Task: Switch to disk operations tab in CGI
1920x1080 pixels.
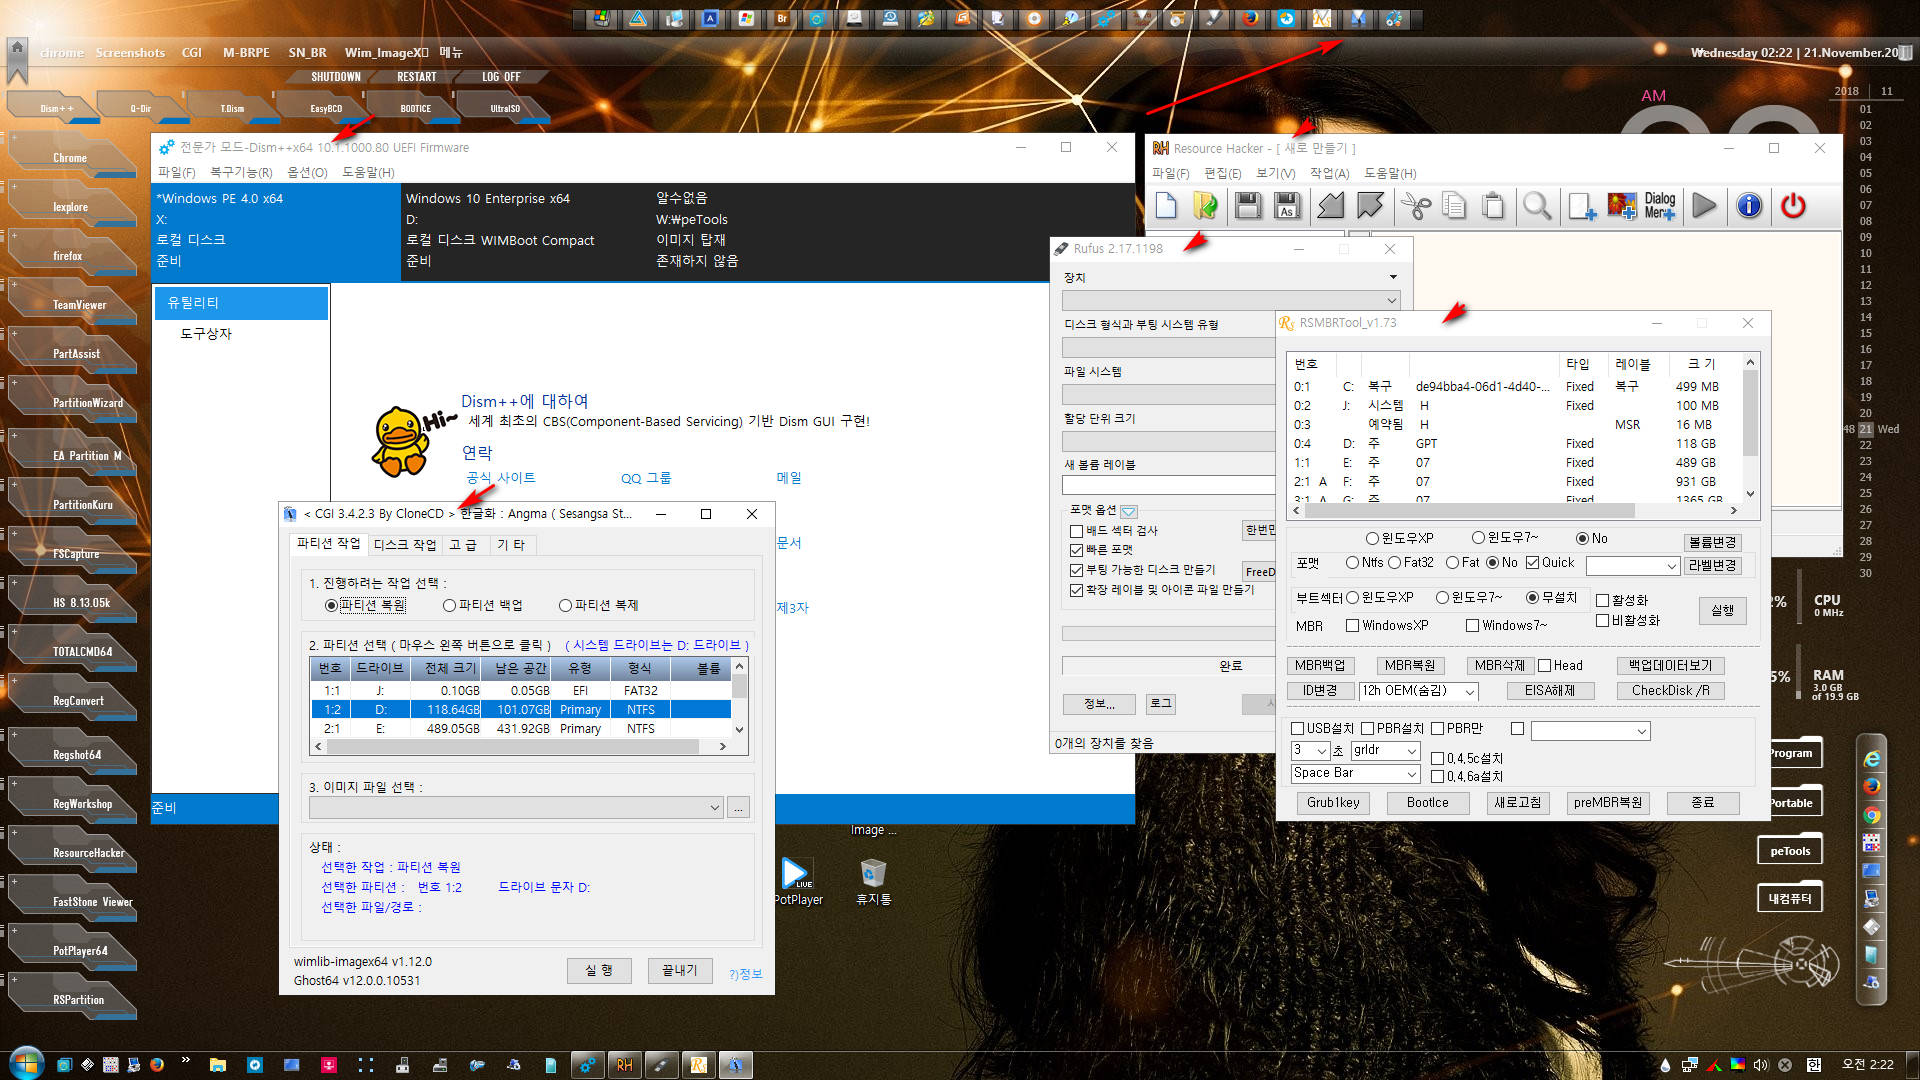Action: click(404, 544)
